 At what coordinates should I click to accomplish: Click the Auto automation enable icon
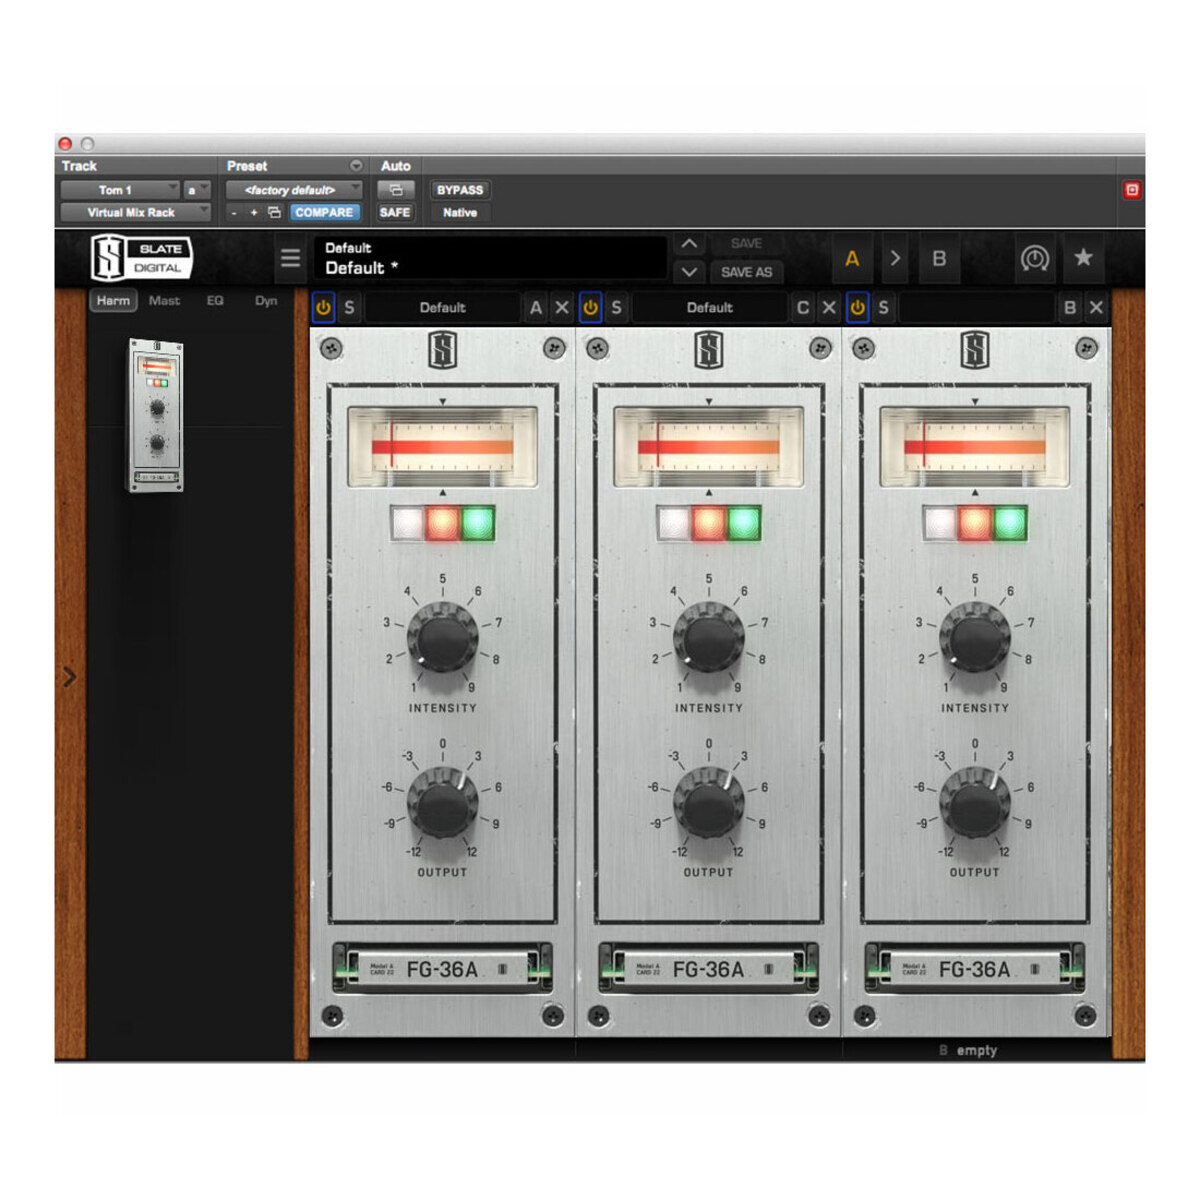tap(395, 190)
